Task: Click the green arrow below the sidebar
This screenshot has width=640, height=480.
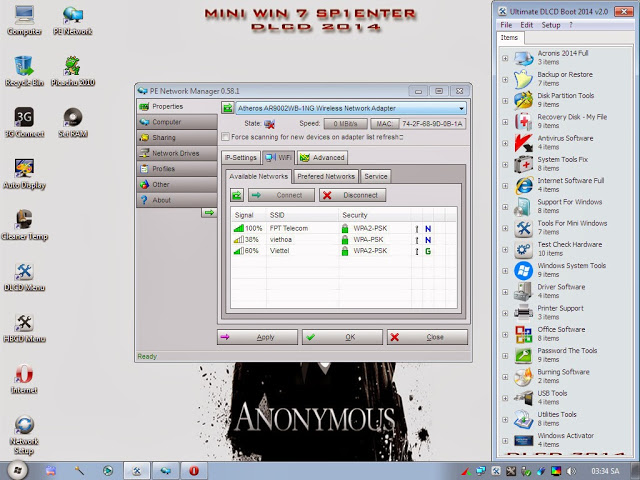Action: pos(209,212)
